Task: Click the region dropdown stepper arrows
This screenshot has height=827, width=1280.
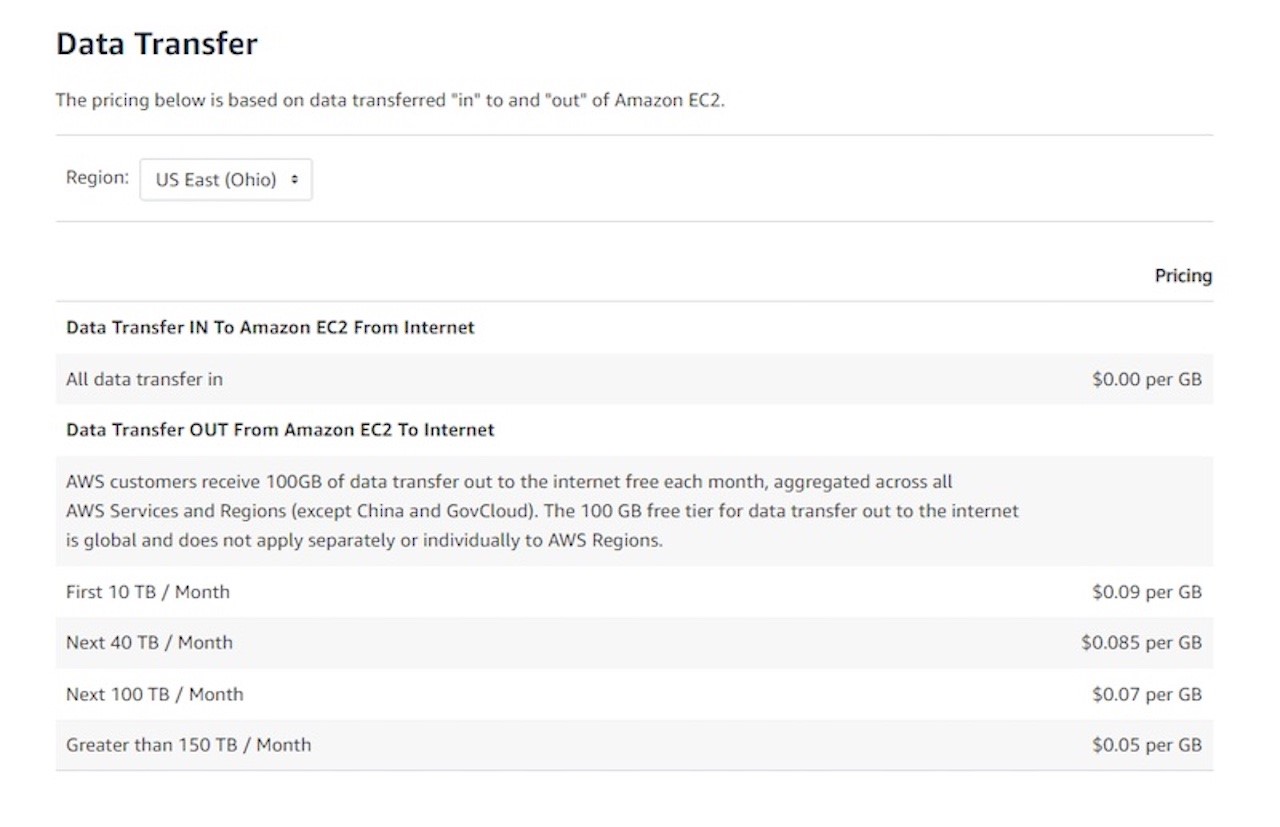Action: coord(296,179)
